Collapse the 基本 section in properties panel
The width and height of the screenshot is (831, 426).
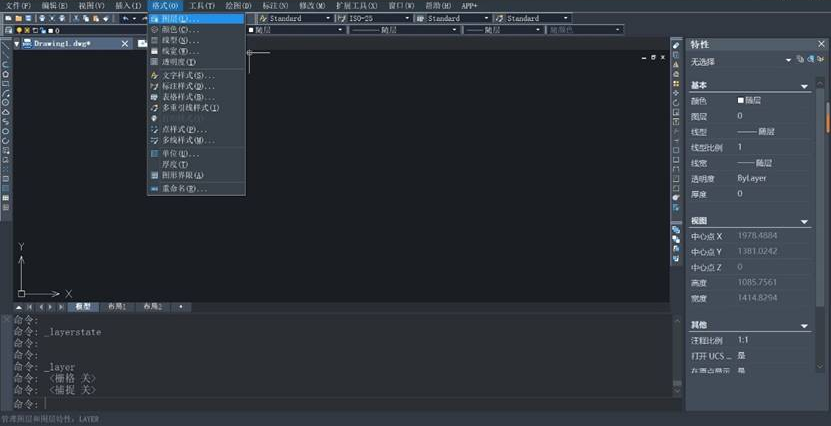(x=804, y=86)
